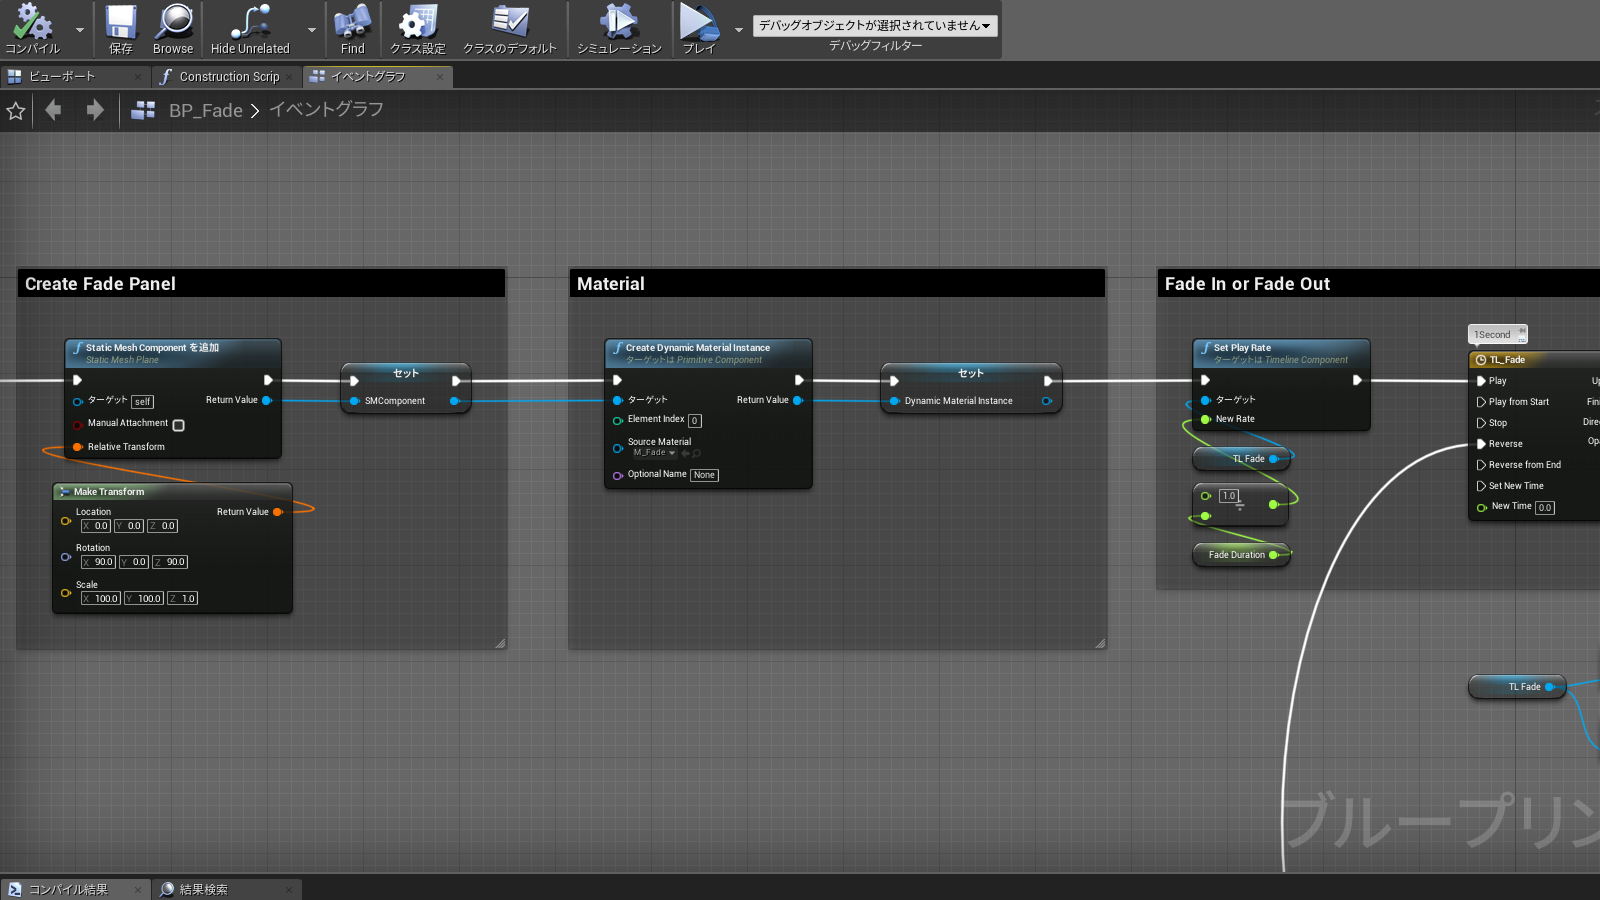Click the self target field
The width and height of the screenshot is (1600, 900).
(143, 402)
